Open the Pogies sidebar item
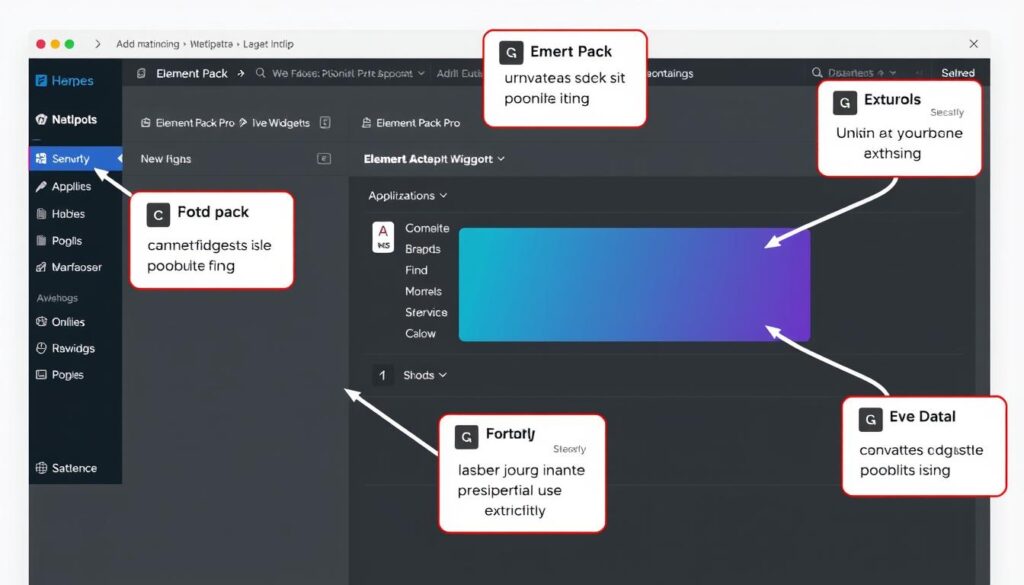Screen dimensions: 1024x585 (60, 375)
